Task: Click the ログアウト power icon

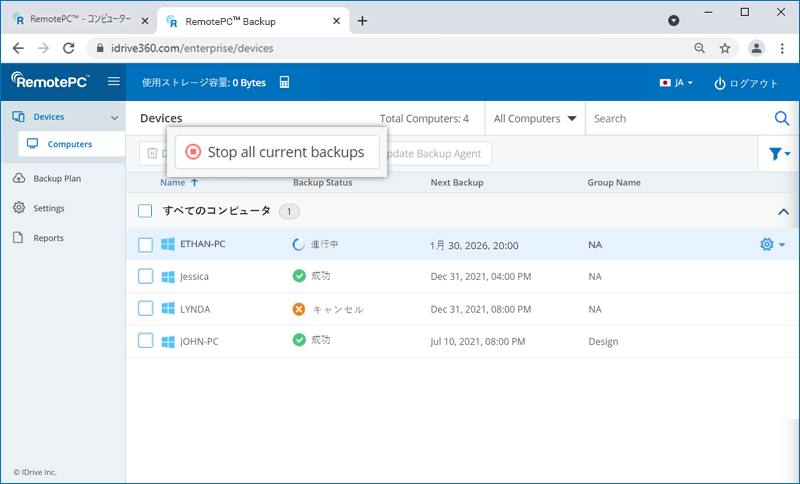Action: tap(719, 83)
